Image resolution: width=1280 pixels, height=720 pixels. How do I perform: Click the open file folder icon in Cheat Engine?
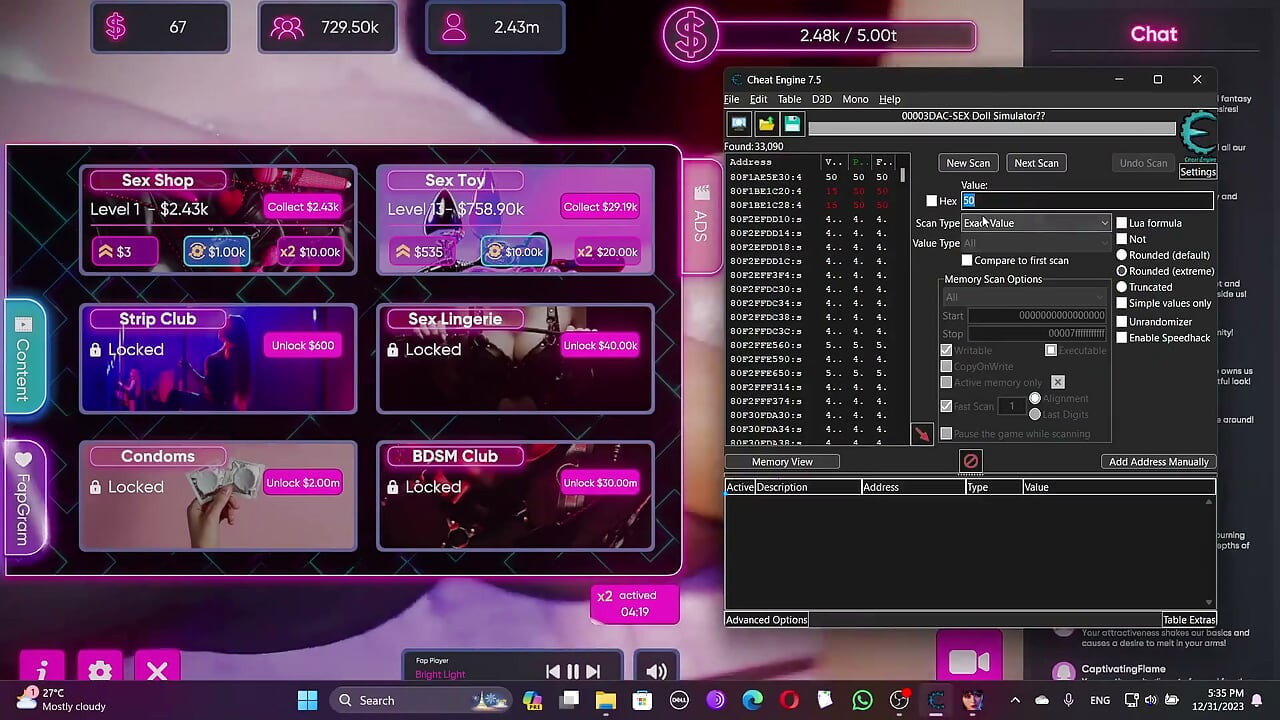click(x=766, y=124)
